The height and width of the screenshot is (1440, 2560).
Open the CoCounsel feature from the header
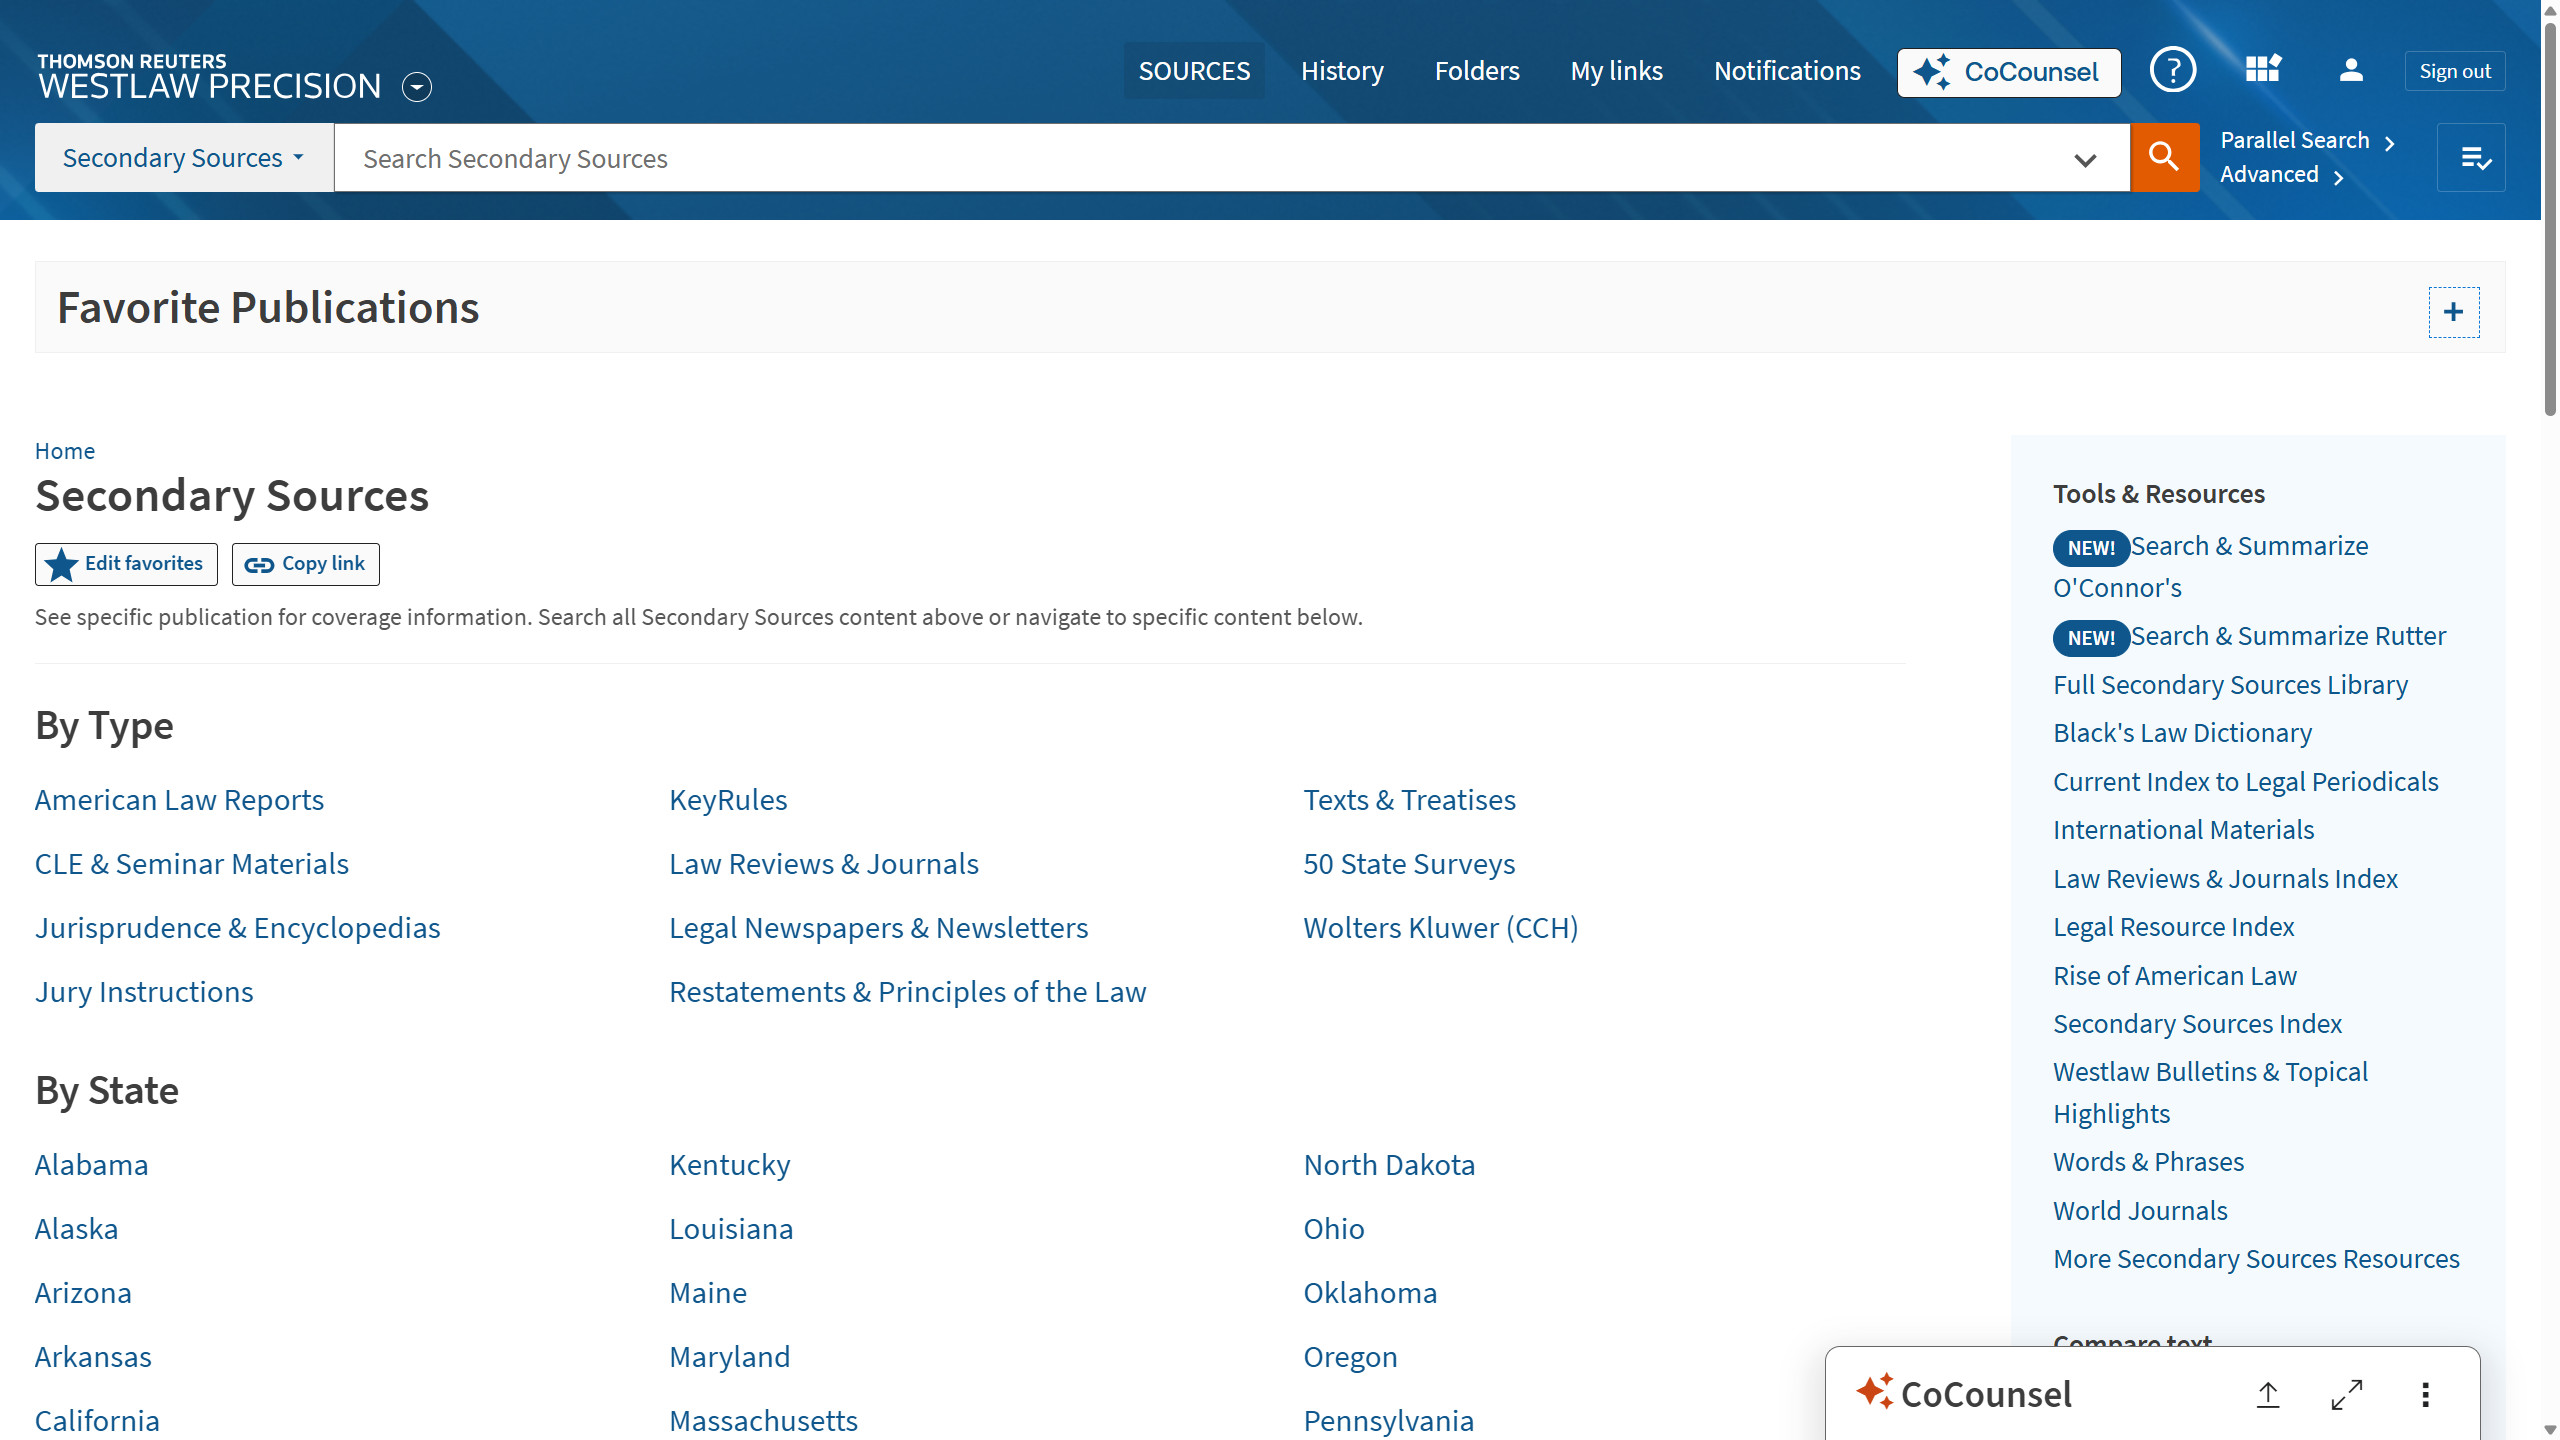pyautogui.click(x=2008, y=71)
